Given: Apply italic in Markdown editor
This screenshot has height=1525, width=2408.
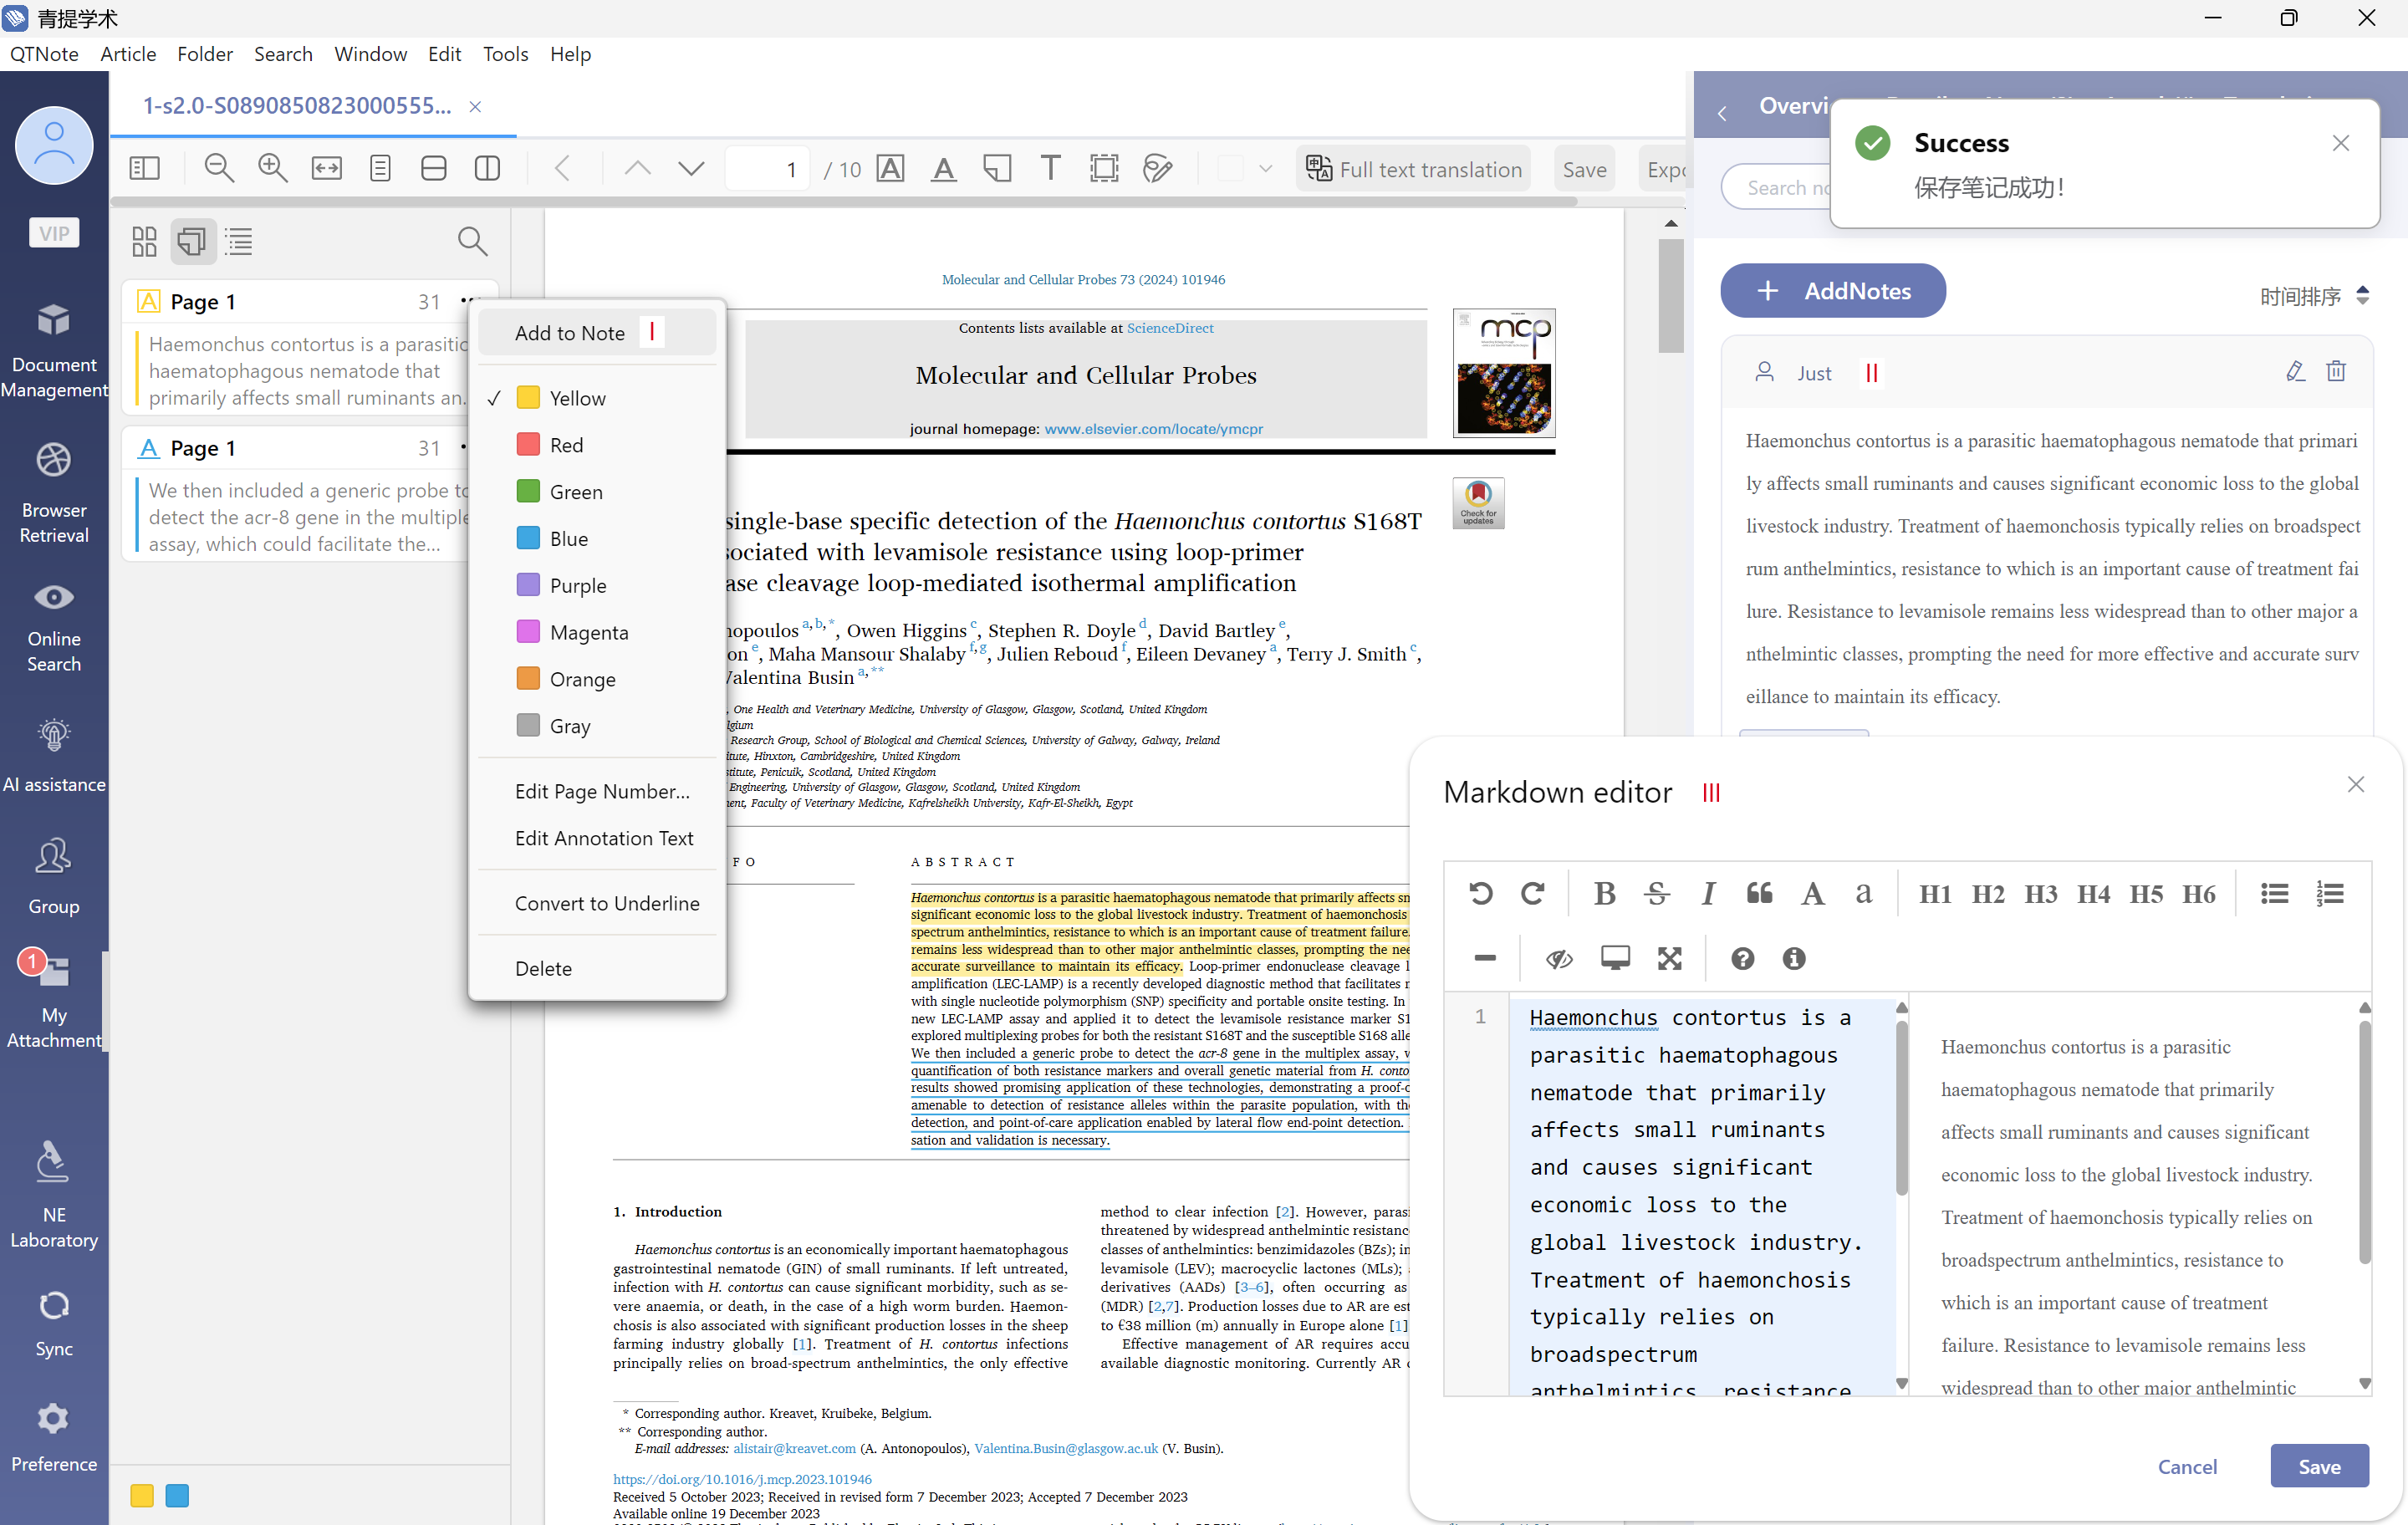Looking at the screenshot, I should coord(1708,893).
